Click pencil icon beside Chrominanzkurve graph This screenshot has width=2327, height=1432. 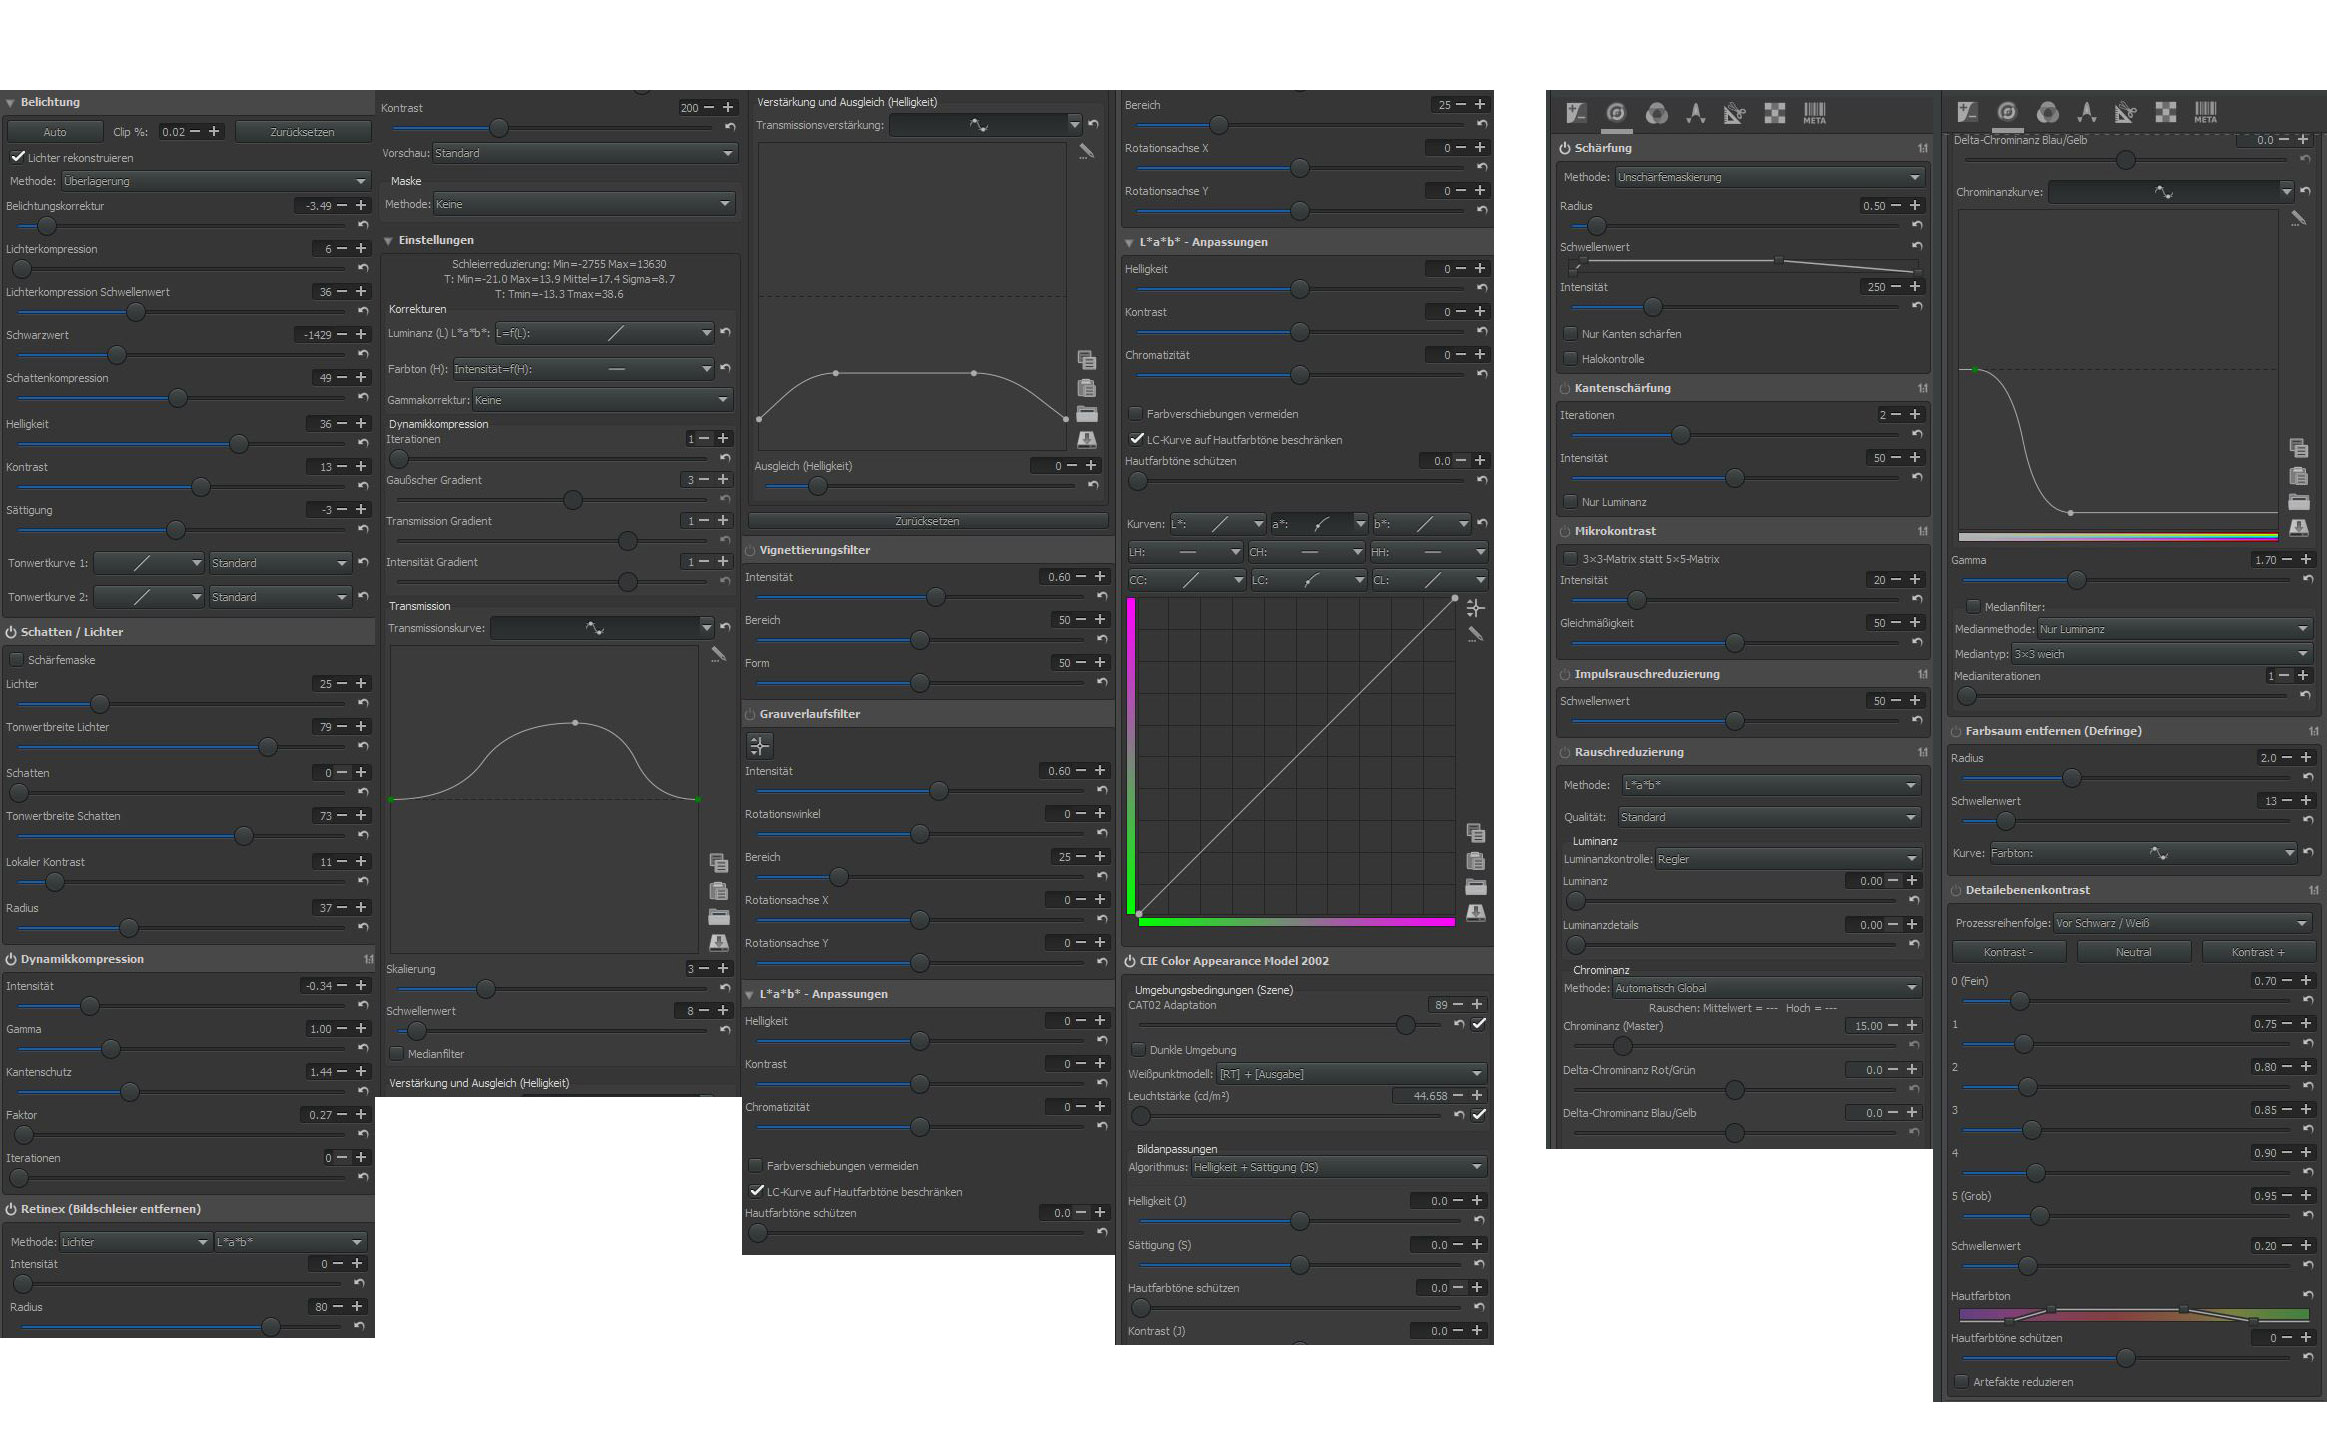(2298, 218)
